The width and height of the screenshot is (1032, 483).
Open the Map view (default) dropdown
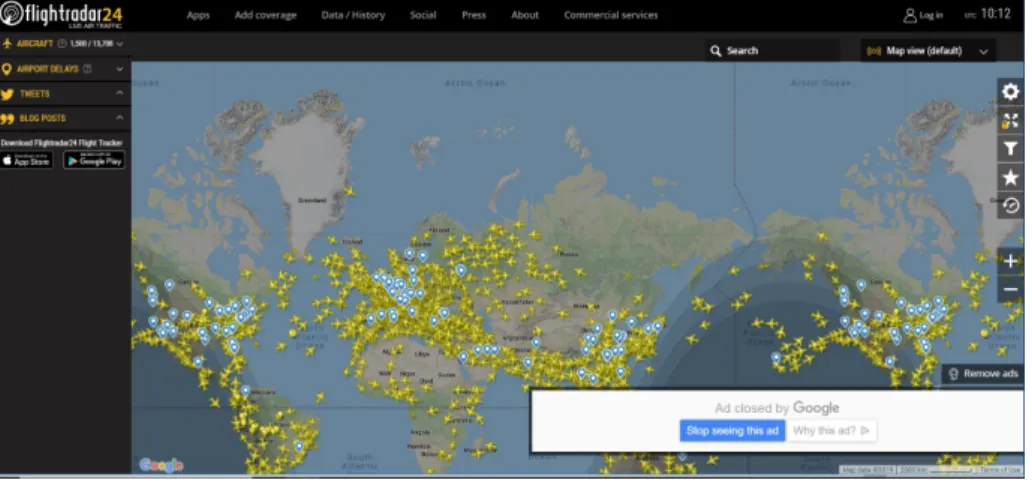point(928,51)
